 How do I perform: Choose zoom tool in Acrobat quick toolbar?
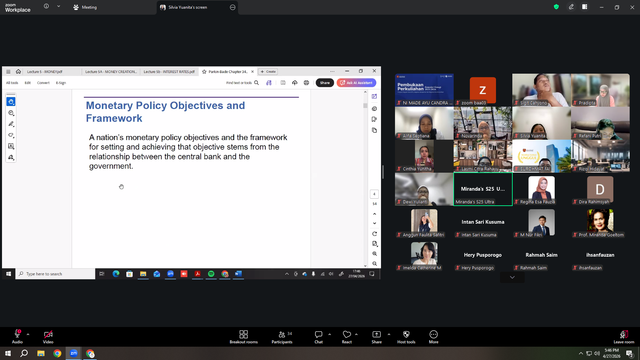(11, 113)
